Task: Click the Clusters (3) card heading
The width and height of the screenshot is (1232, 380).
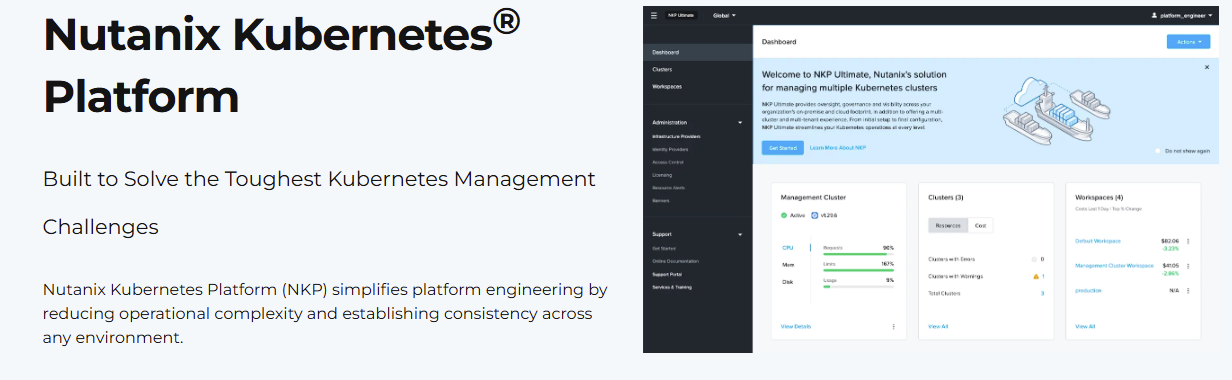Action: [945, 198]
